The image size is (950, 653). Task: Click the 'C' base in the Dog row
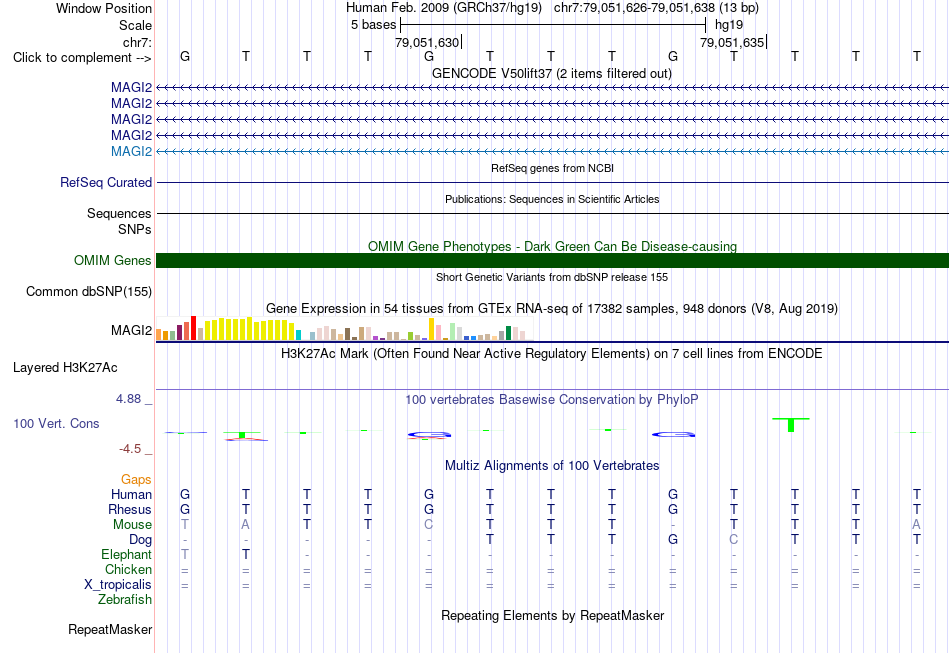(734, 539)
